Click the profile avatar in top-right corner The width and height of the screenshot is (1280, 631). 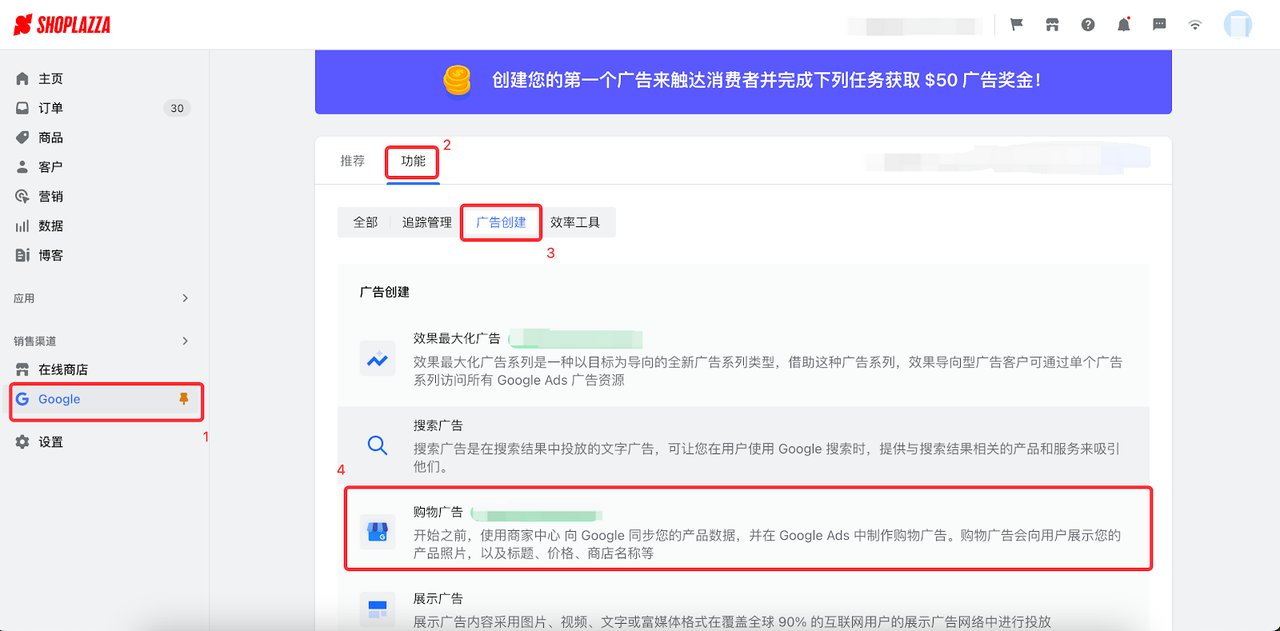point(1237,23)
